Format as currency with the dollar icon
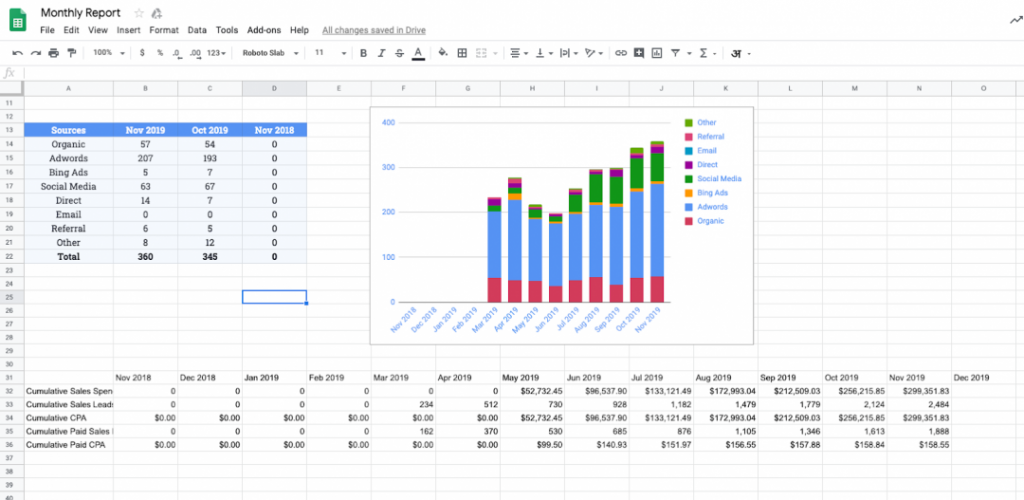This screenshot has height=500, width=1024. (142, 53)
